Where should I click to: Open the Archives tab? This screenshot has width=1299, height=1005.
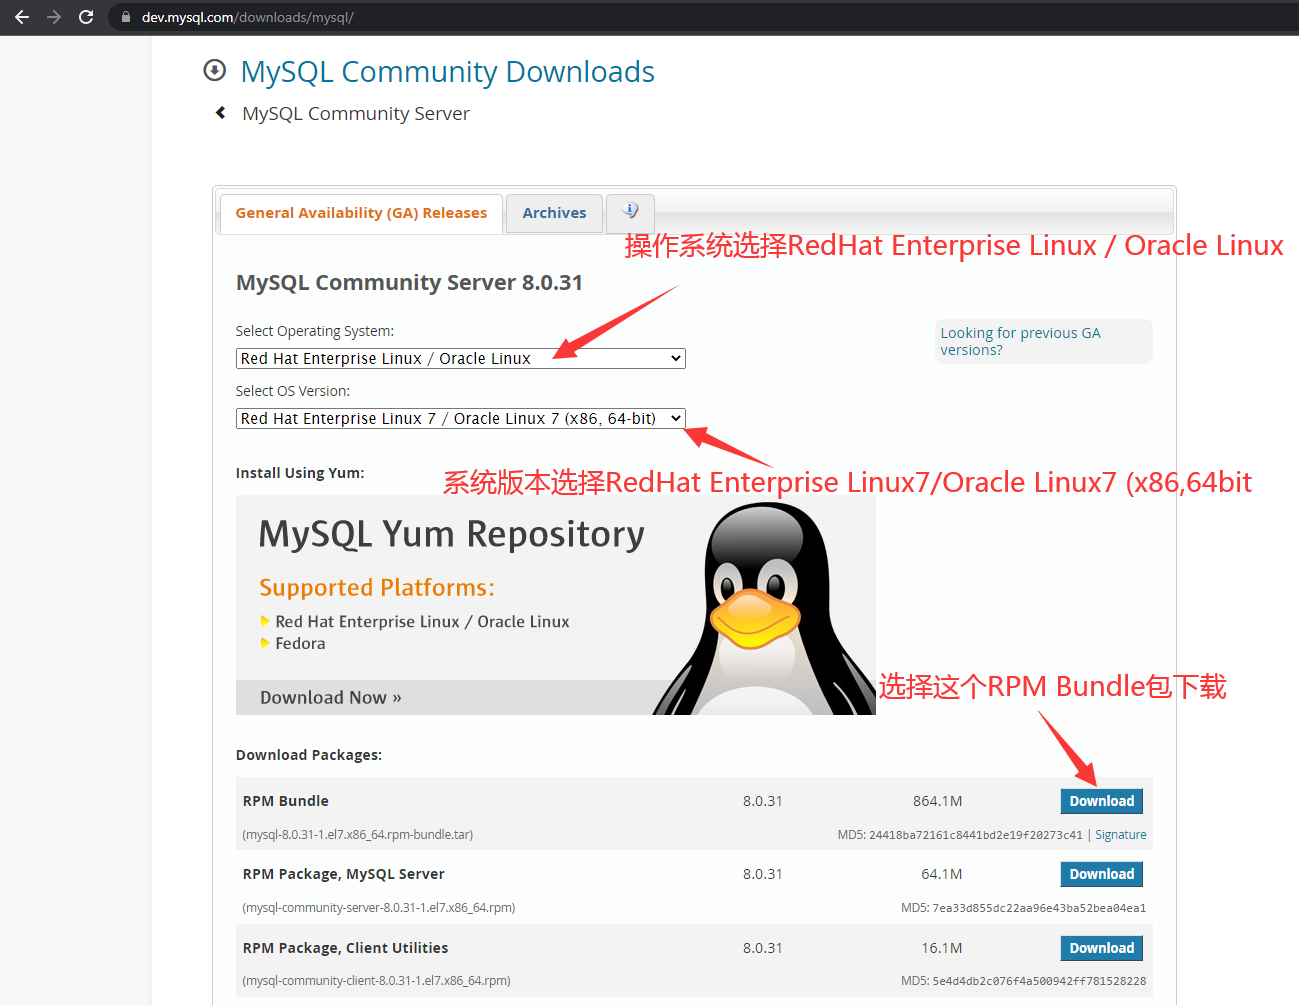pyautogui.click(x=554, y=213)
